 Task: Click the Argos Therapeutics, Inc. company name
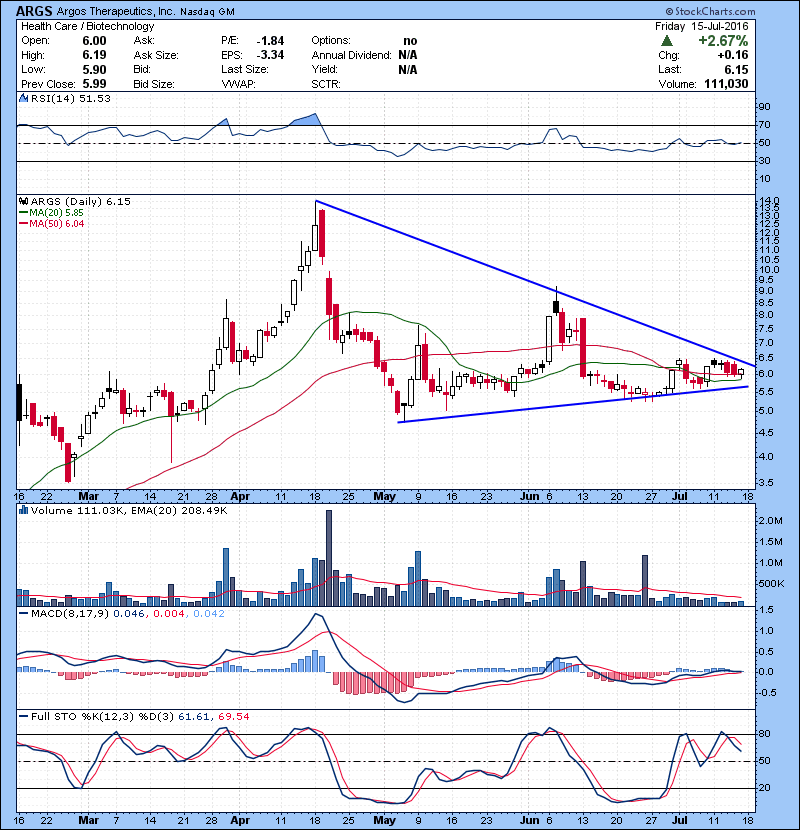point(115,12)
